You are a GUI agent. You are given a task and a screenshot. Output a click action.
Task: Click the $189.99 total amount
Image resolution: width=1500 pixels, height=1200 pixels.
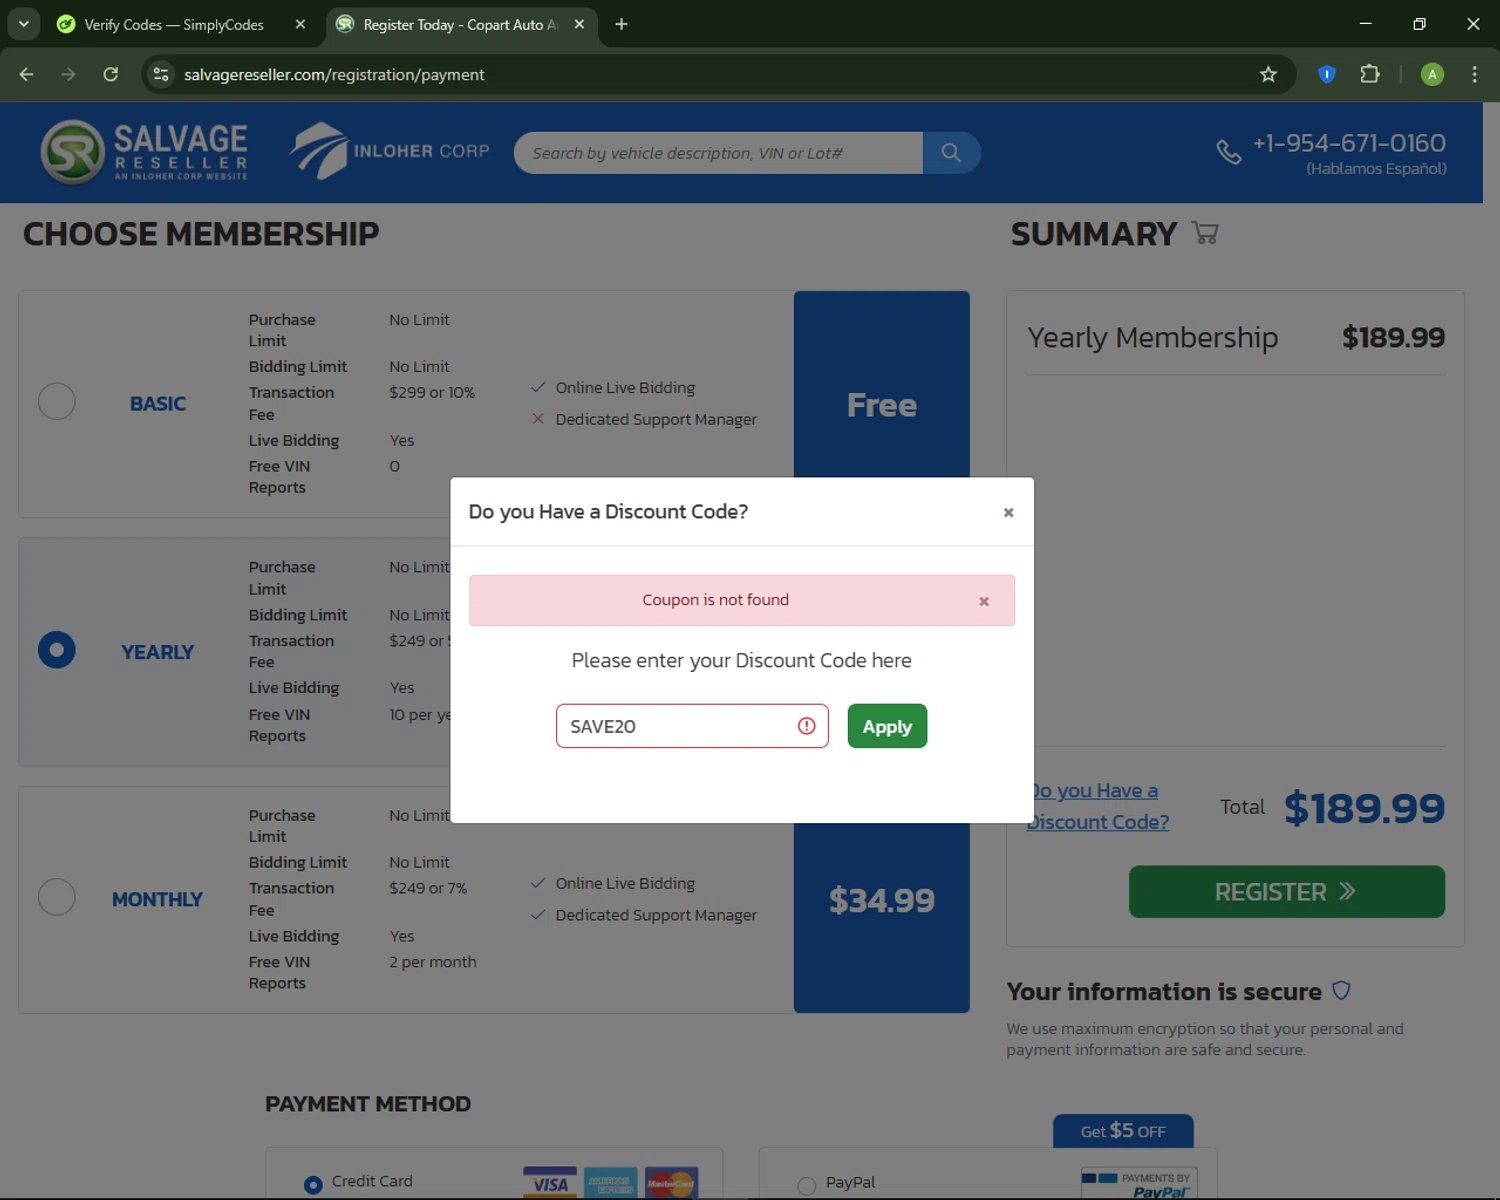1364,808
